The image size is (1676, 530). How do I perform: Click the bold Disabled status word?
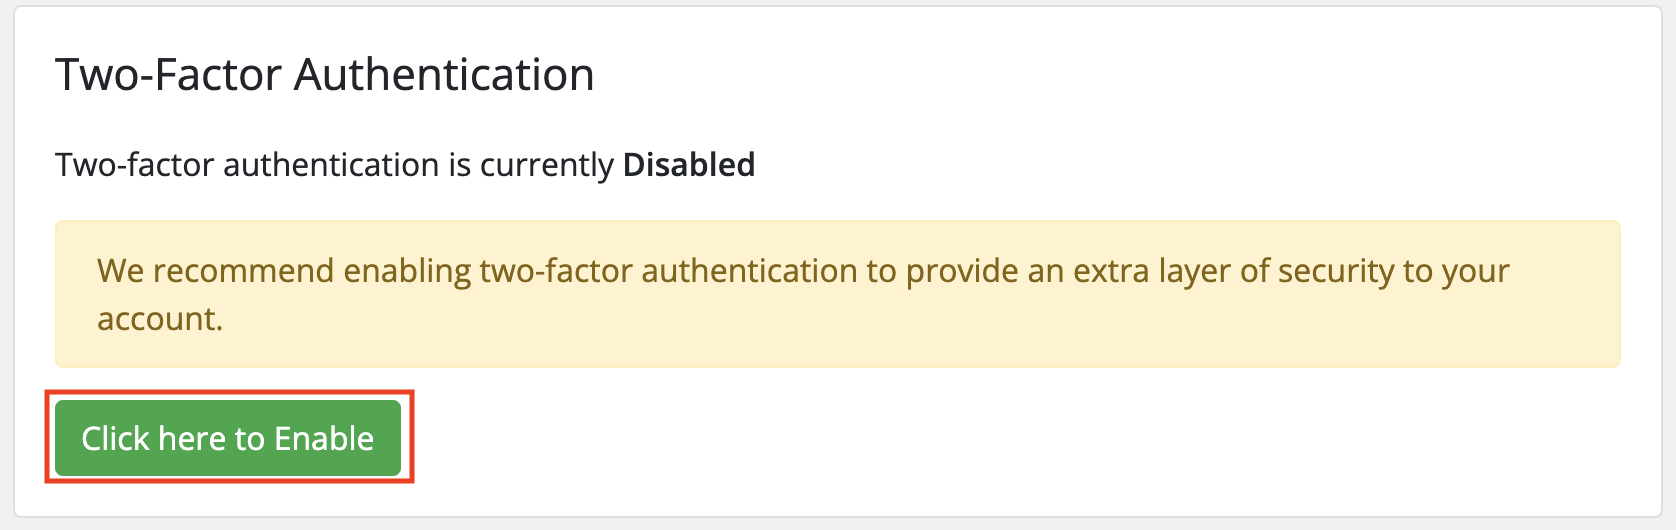(689, 164)
